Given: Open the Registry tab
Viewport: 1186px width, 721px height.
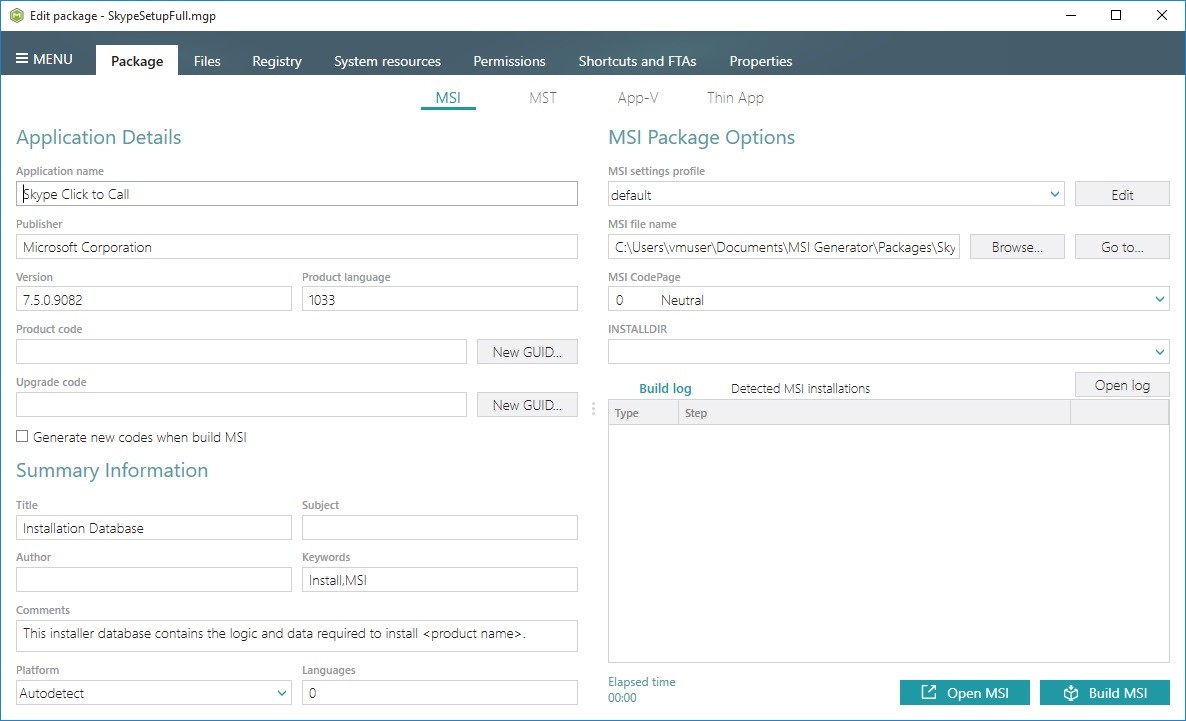Looking at the screenshot, I should point(277,61).
